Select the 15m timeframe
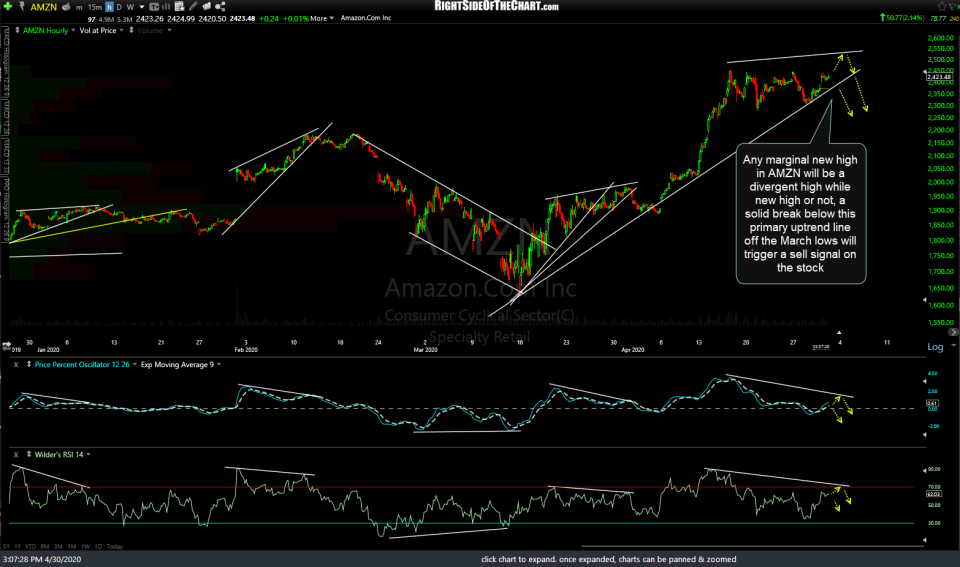 94,7
